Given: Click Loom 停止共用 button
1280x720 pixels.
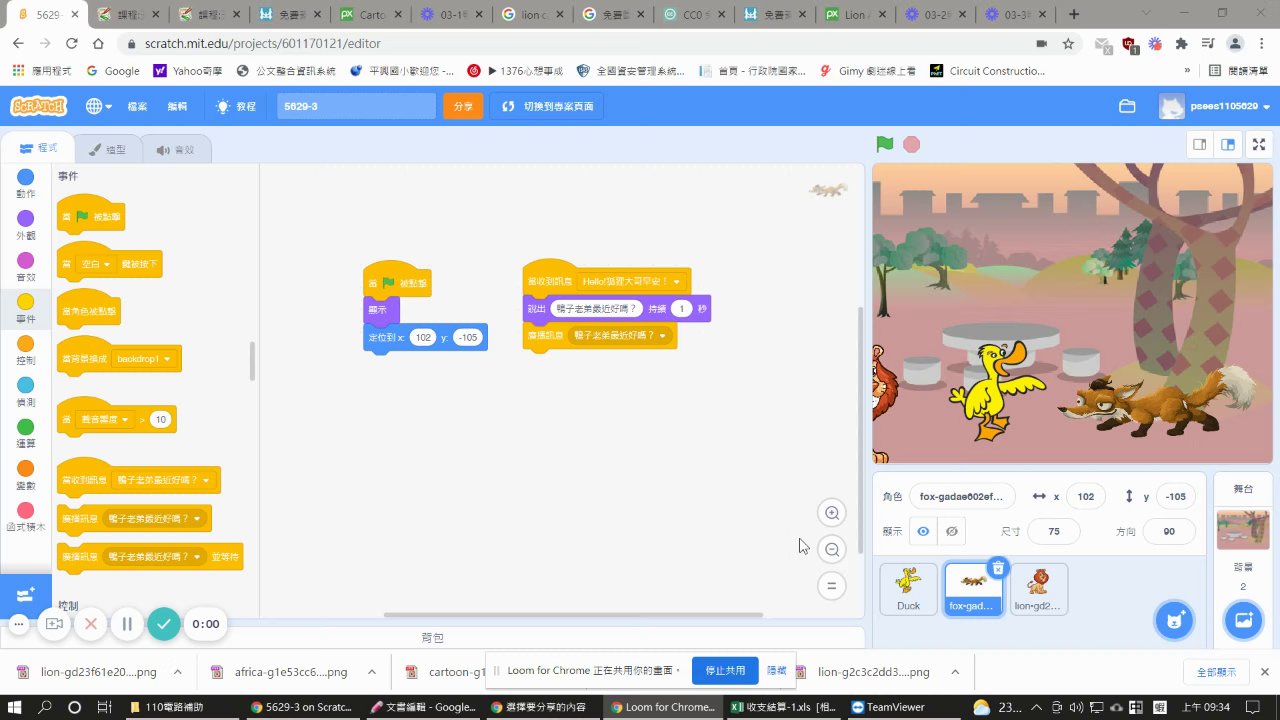Looking at the screenshot, I should (x=725, y=670).
